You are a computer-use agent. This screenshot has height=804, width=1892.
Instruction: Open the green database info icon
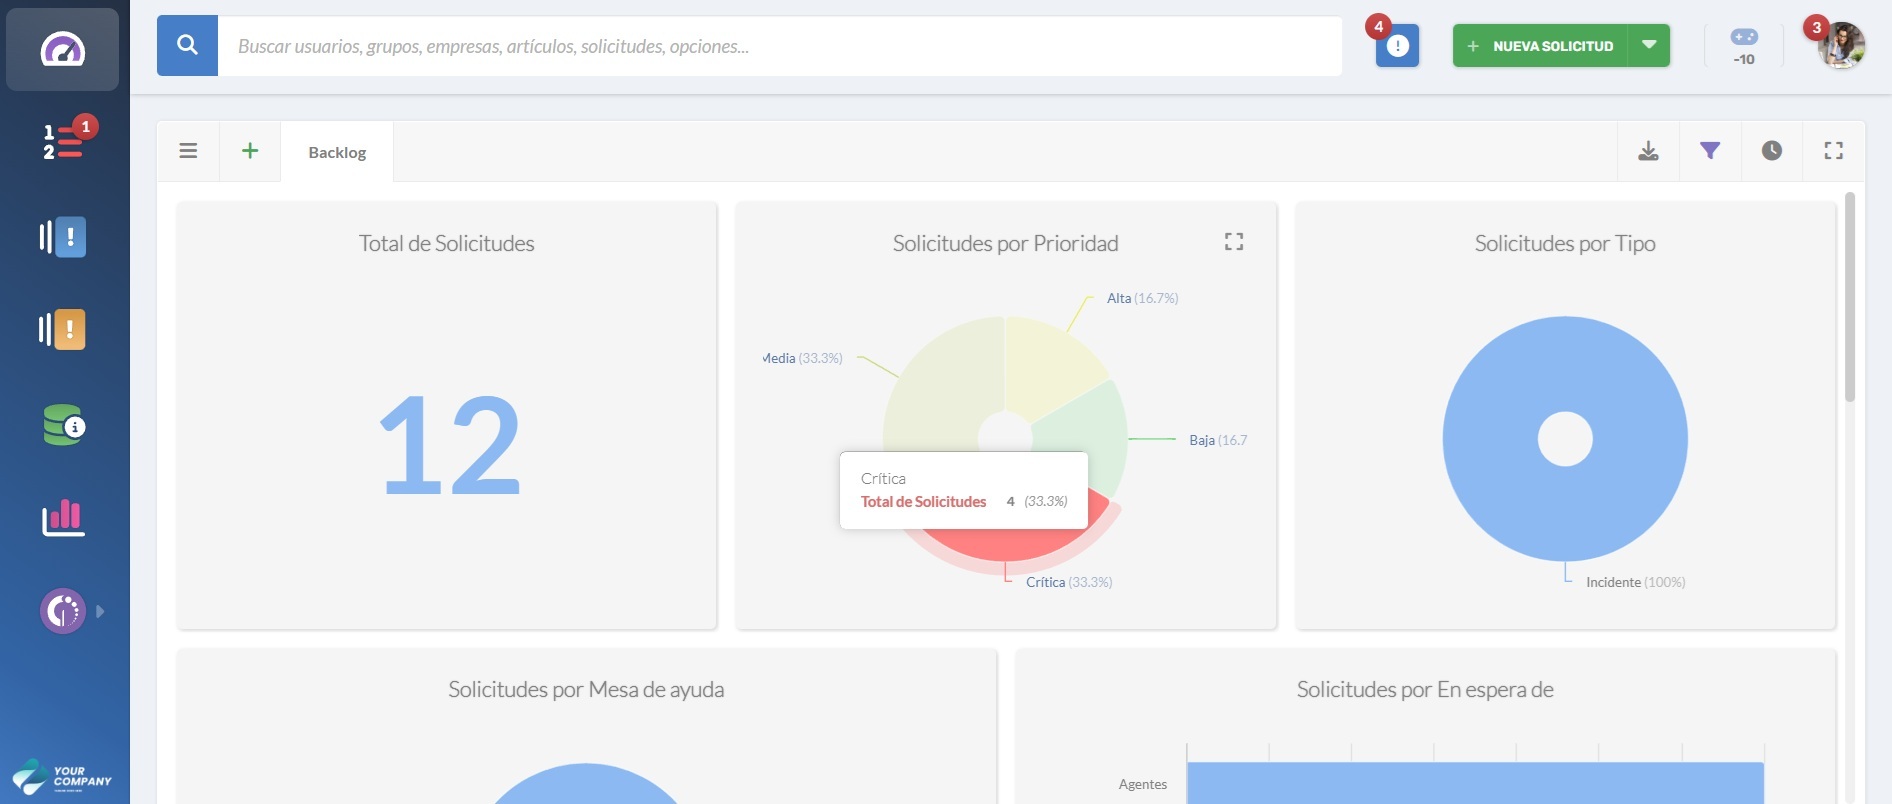click(x=63, y=425)
